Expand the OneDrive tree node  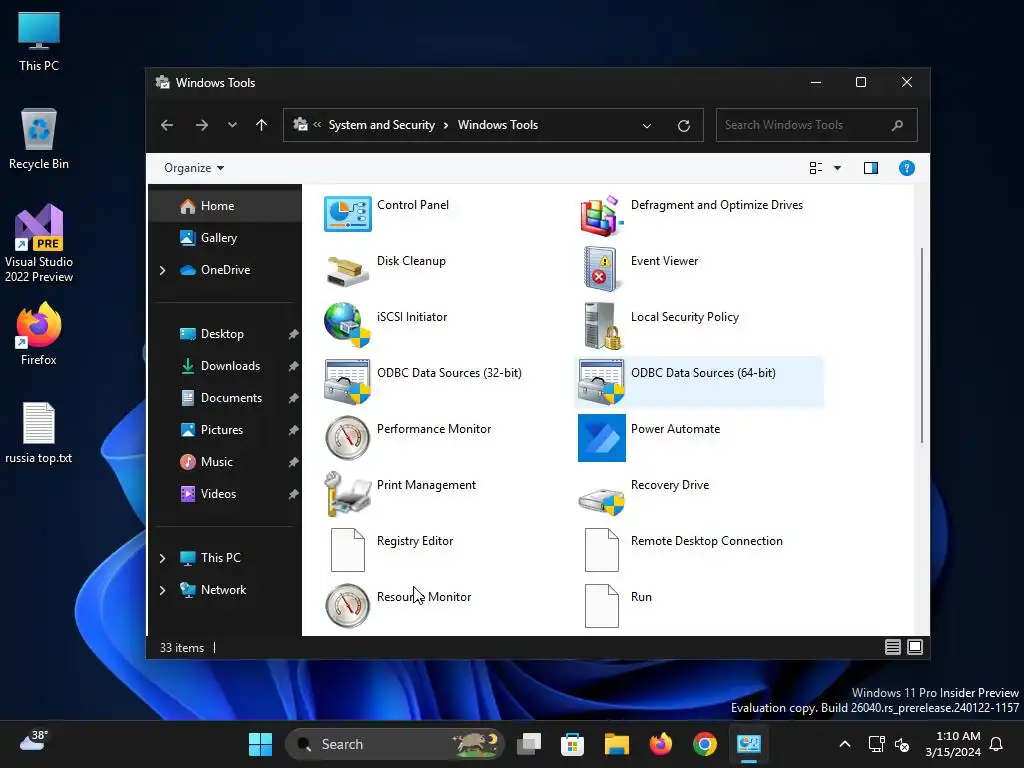click(x=163, y=270)
